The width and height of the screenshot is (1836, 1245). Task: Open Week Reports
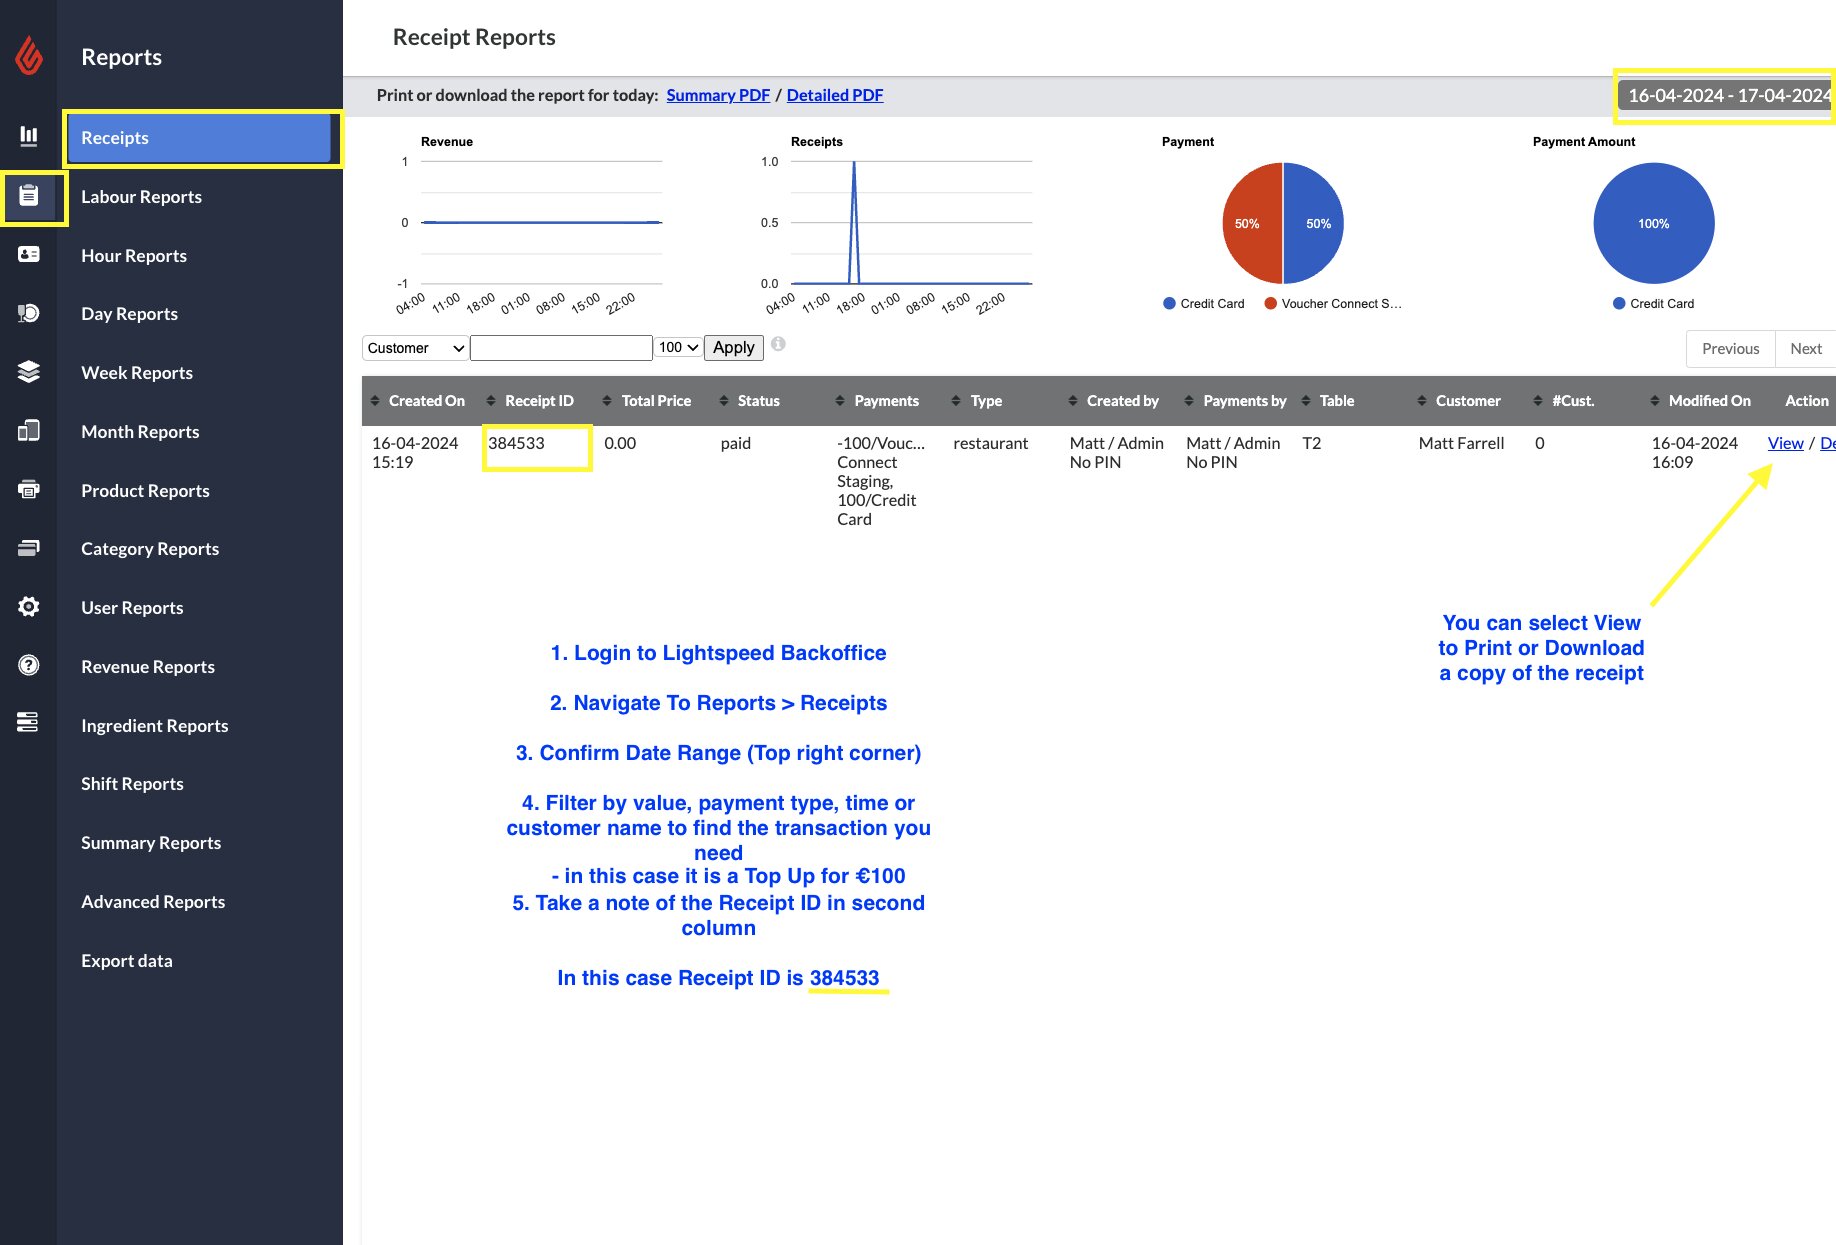pyautogui.click(x=137, y=373)
